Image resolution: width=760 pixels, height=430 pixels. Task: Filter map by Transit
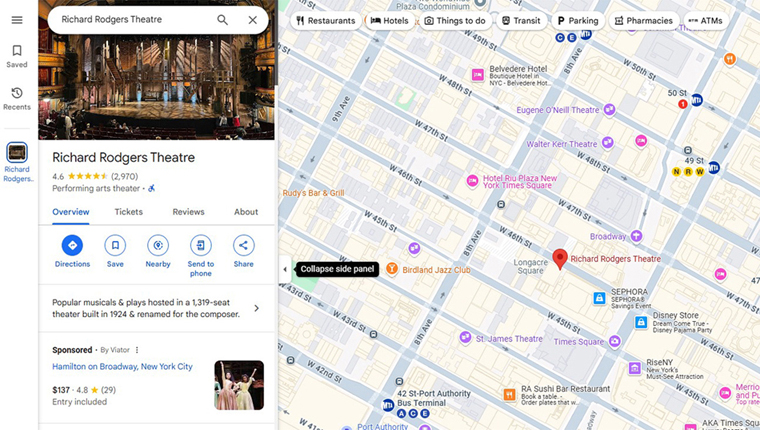[521, 21]
